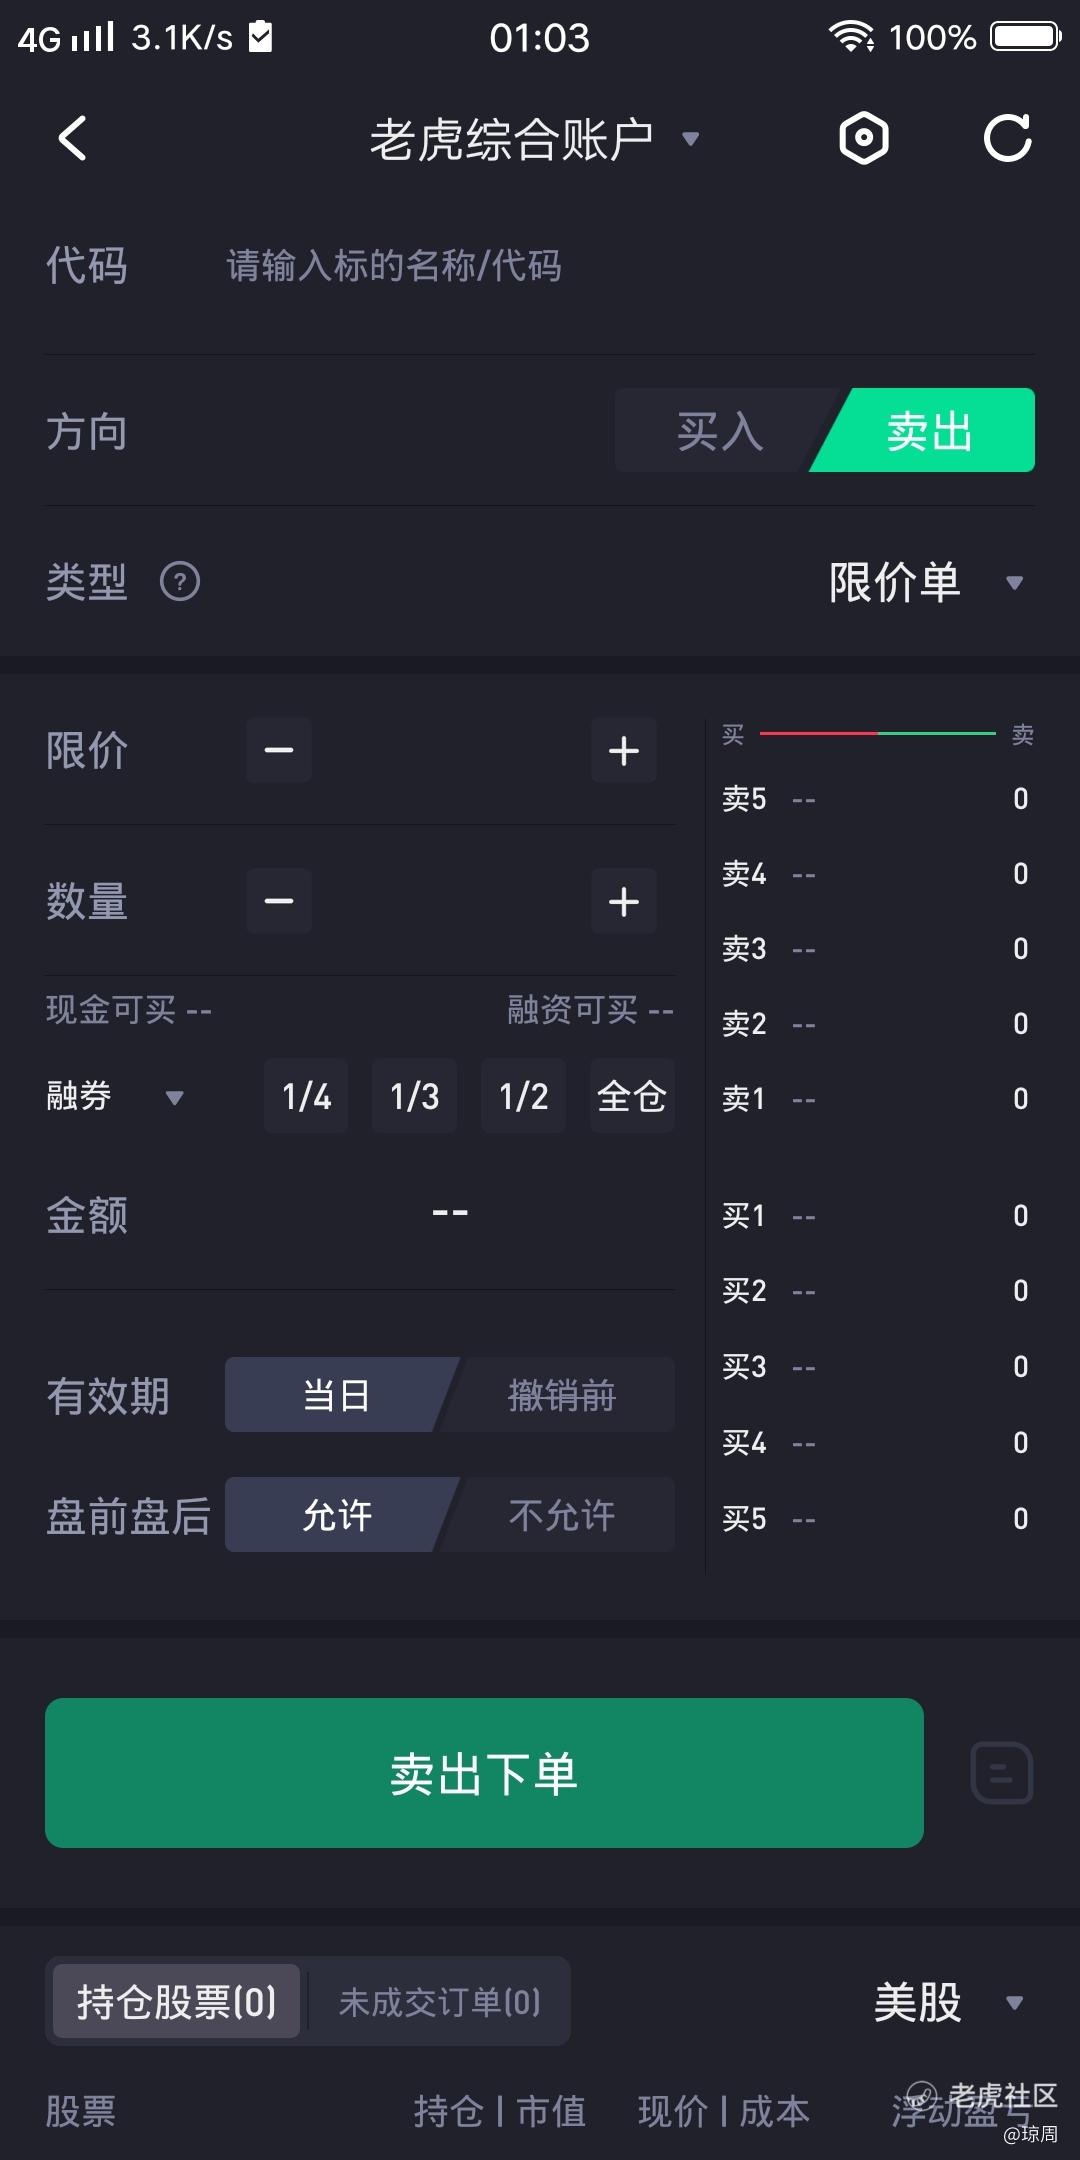1080x2160 pixels.
Task: Decrease the limit price with minus
Action: pyautogui.click(x=279, y=750)
